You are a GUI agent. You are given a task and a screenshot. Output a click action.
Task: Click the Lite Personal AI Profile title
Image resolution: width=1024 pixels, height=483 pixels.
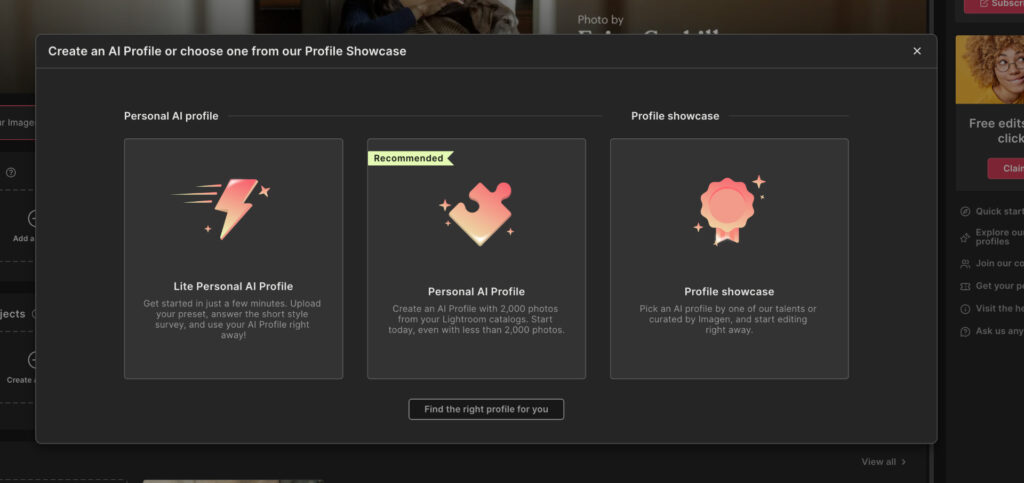point(233,286)
